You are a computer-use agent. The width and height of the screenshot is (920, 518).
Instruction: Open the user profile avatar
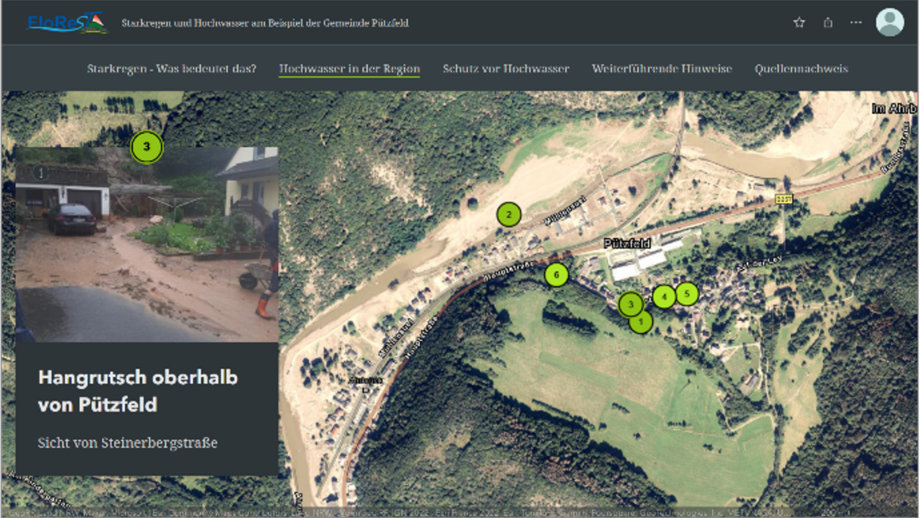click(889, 22)
